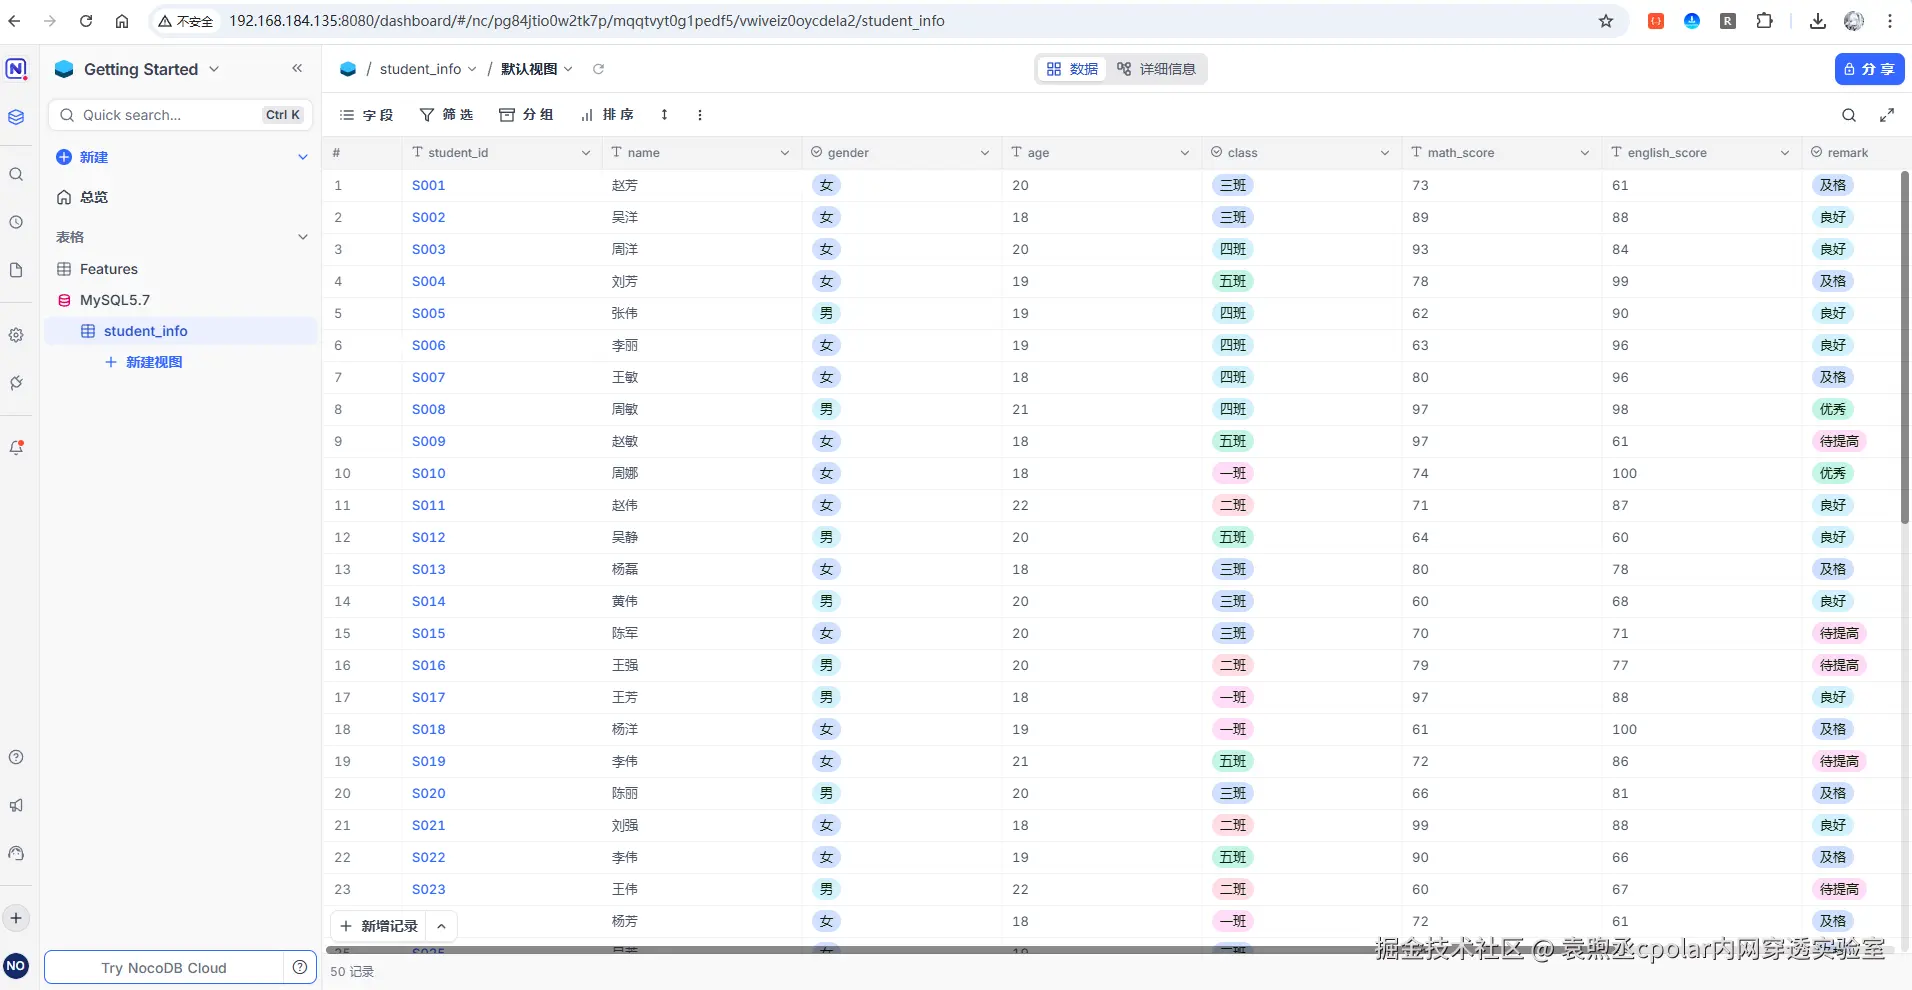Click the NocoDB logo icon in left rail
Viewport: 1912px width, 990px height.
click(16, 69)
